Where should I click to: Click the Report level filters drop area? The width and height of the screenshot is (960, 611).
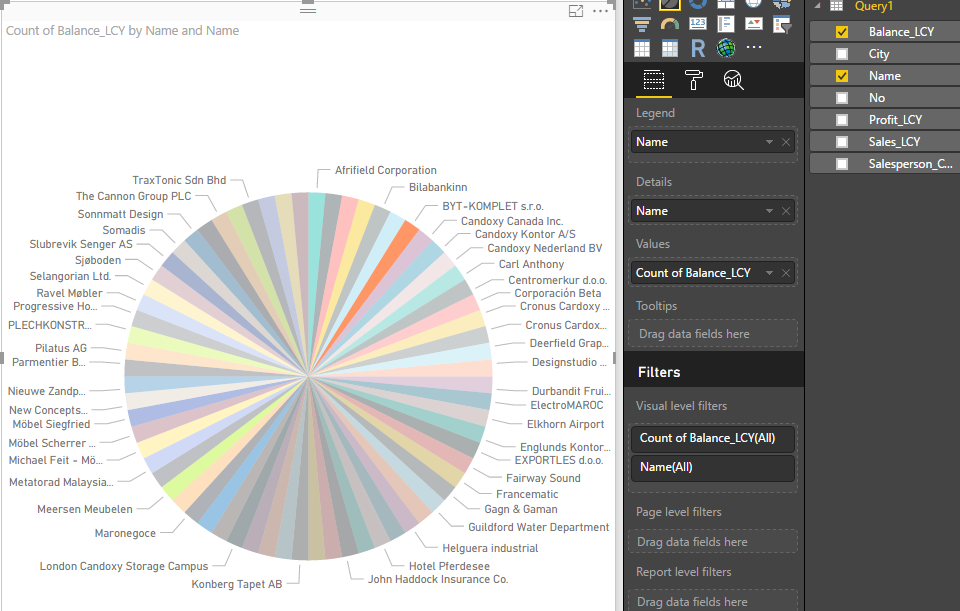713,602
